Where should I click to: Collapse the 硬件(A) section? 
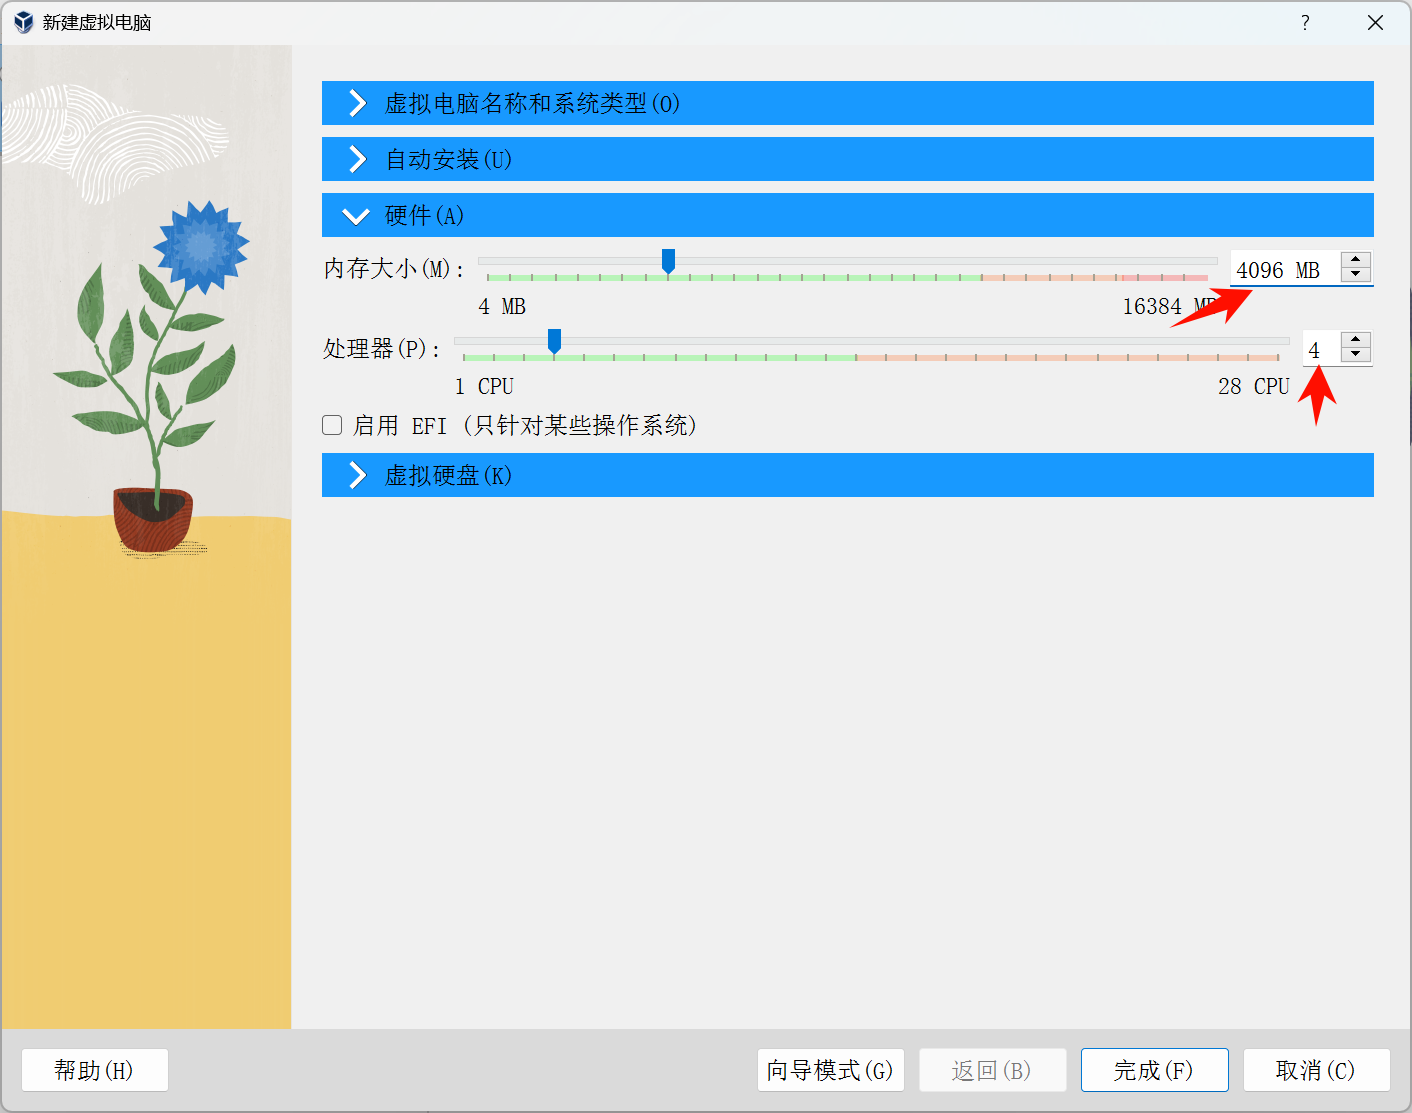click(847, 215)
